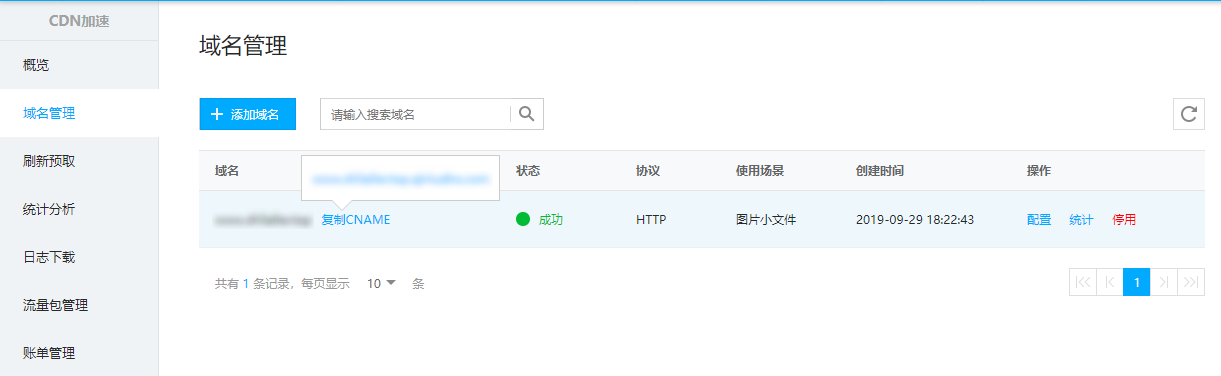The height and width of the screenshot is (376, 1221).
Task: Click 配置 for the domain row
Action: click(x=1038, y=219)
